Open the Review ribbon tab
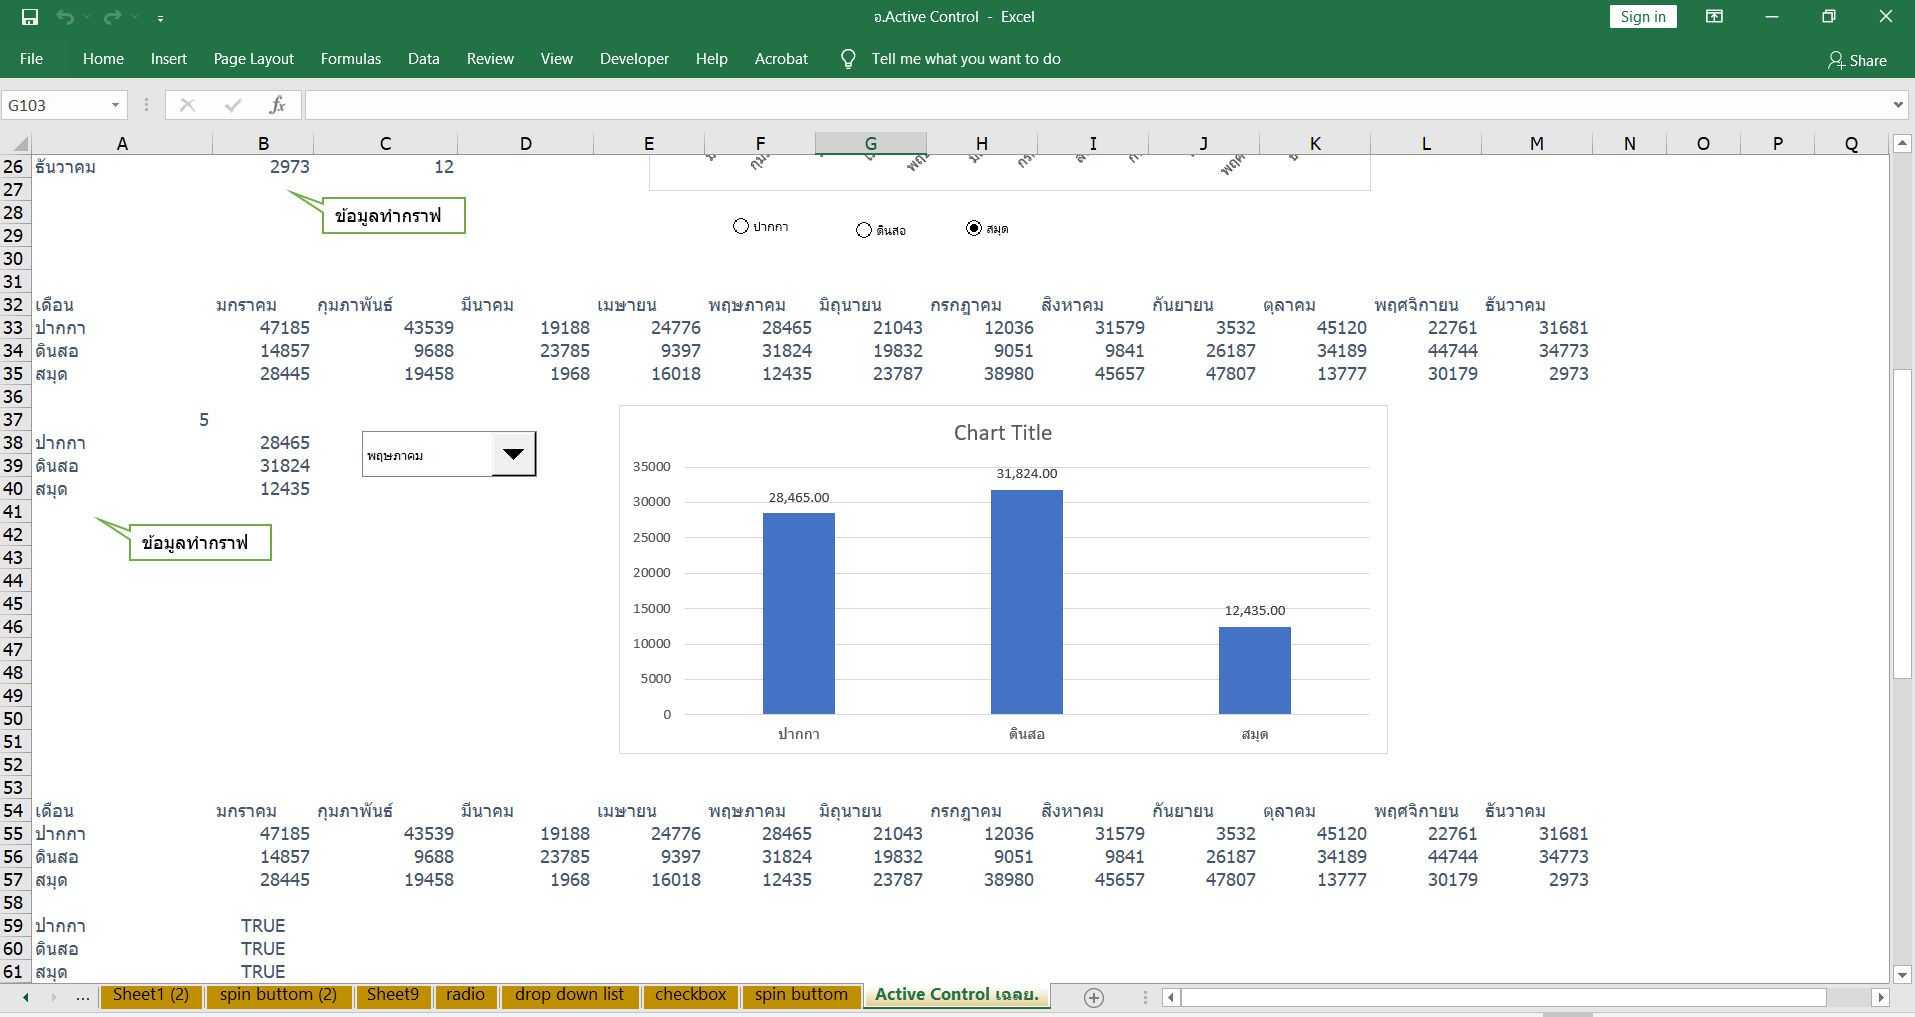The image size is (1915, 1017). (x=490, y=59)
